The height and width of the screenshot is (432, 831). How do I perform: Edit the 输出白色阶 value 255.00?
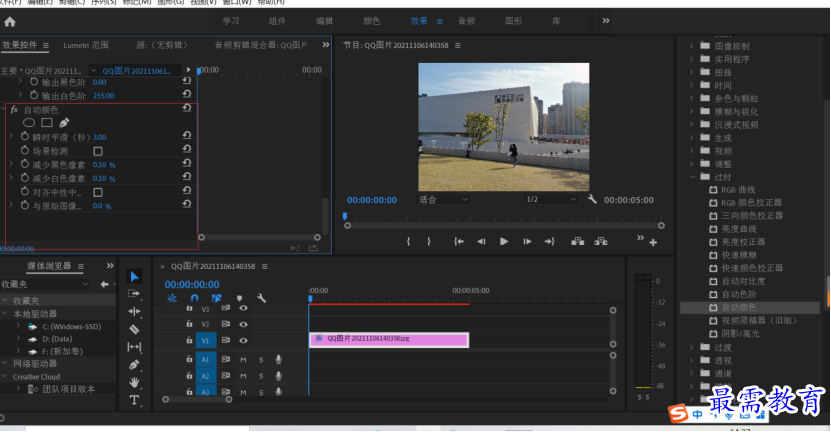(x=103, y=96)
